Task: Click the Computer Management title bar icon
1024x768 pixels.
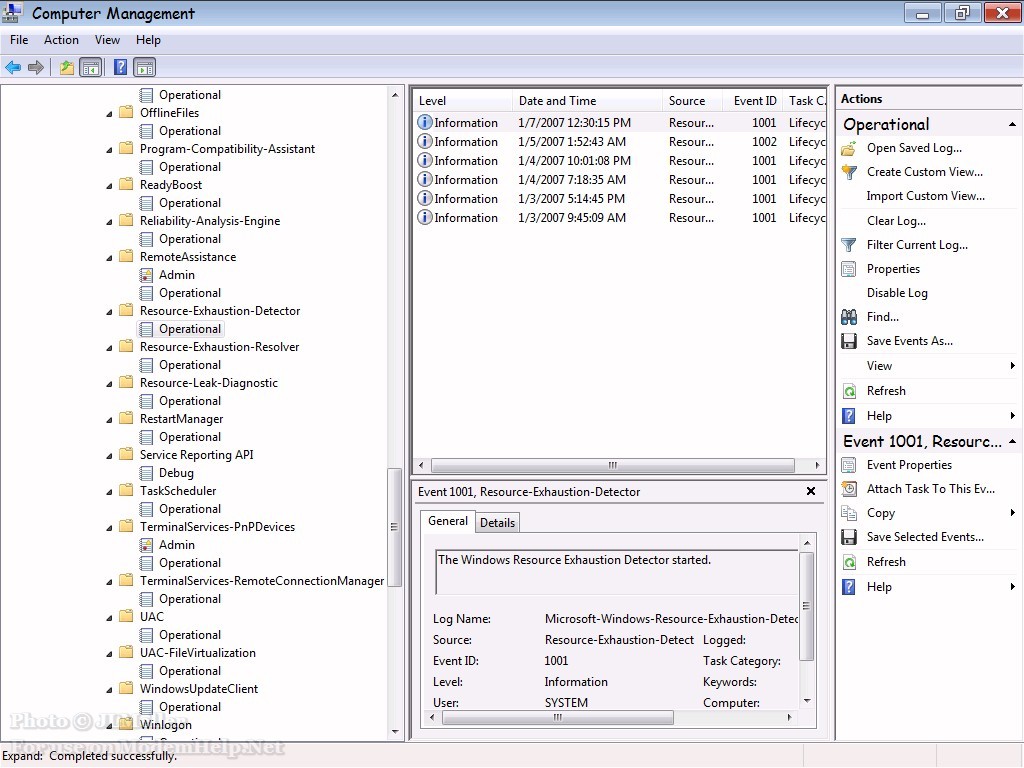Action: pos(12,12)
